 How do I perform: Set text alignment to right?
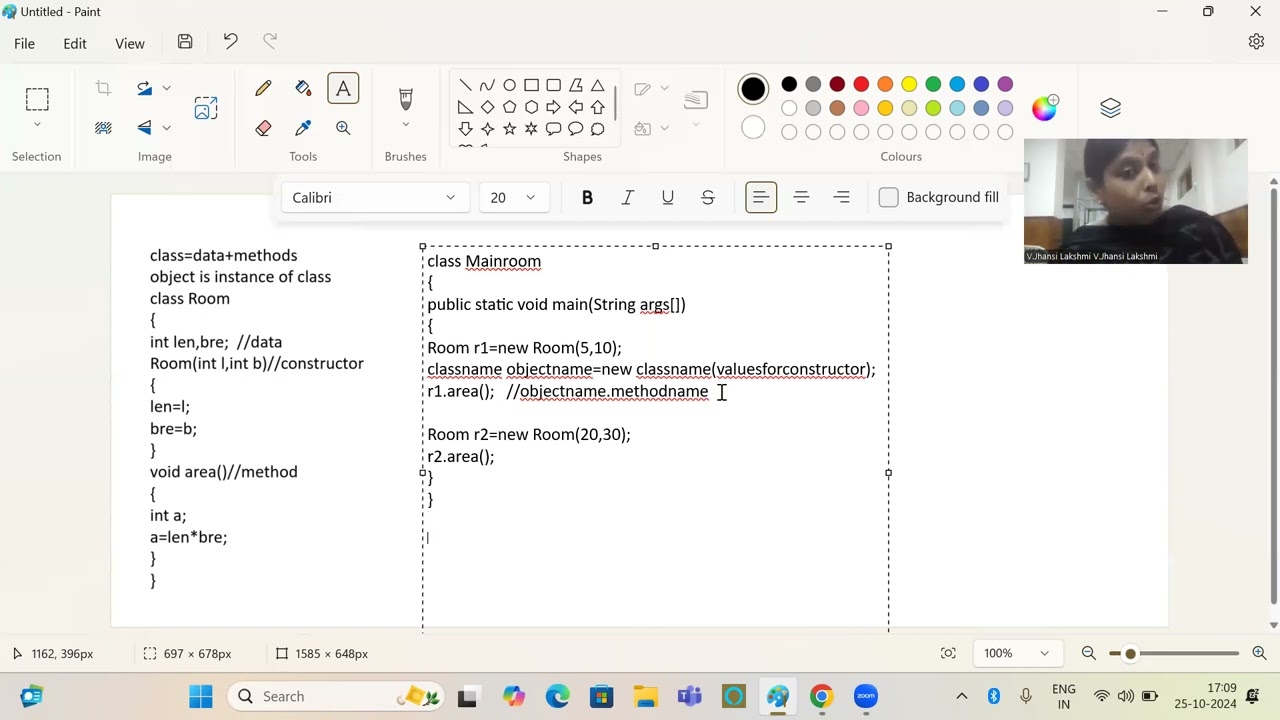coord(841,198)
